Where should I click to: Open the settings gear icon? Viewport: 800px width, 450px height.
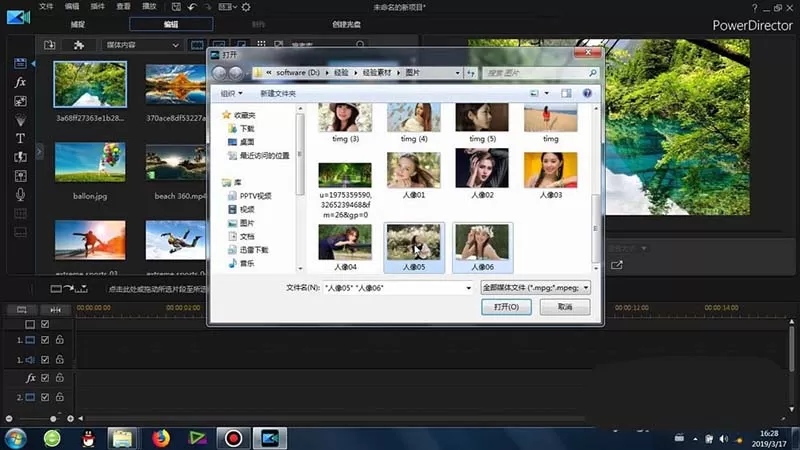(x=246, y=7)
